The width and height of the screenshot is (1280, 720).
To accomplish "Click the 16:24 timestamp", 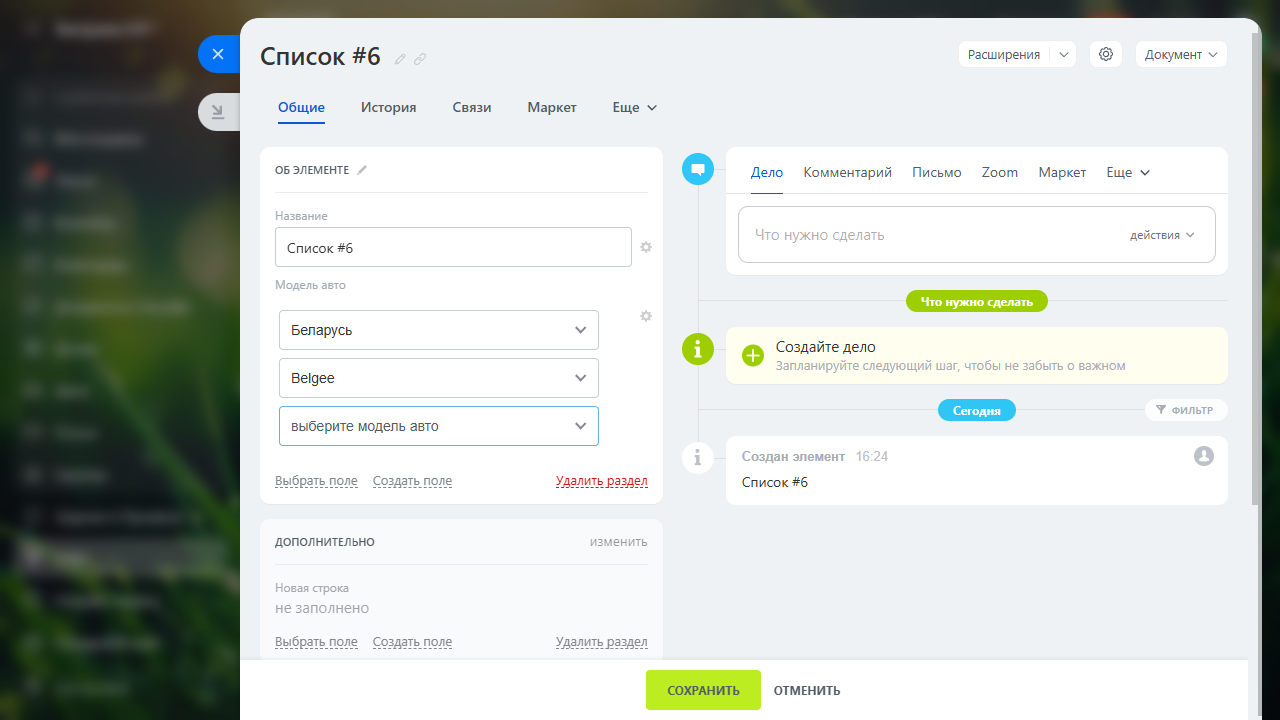I will point(872,456).
